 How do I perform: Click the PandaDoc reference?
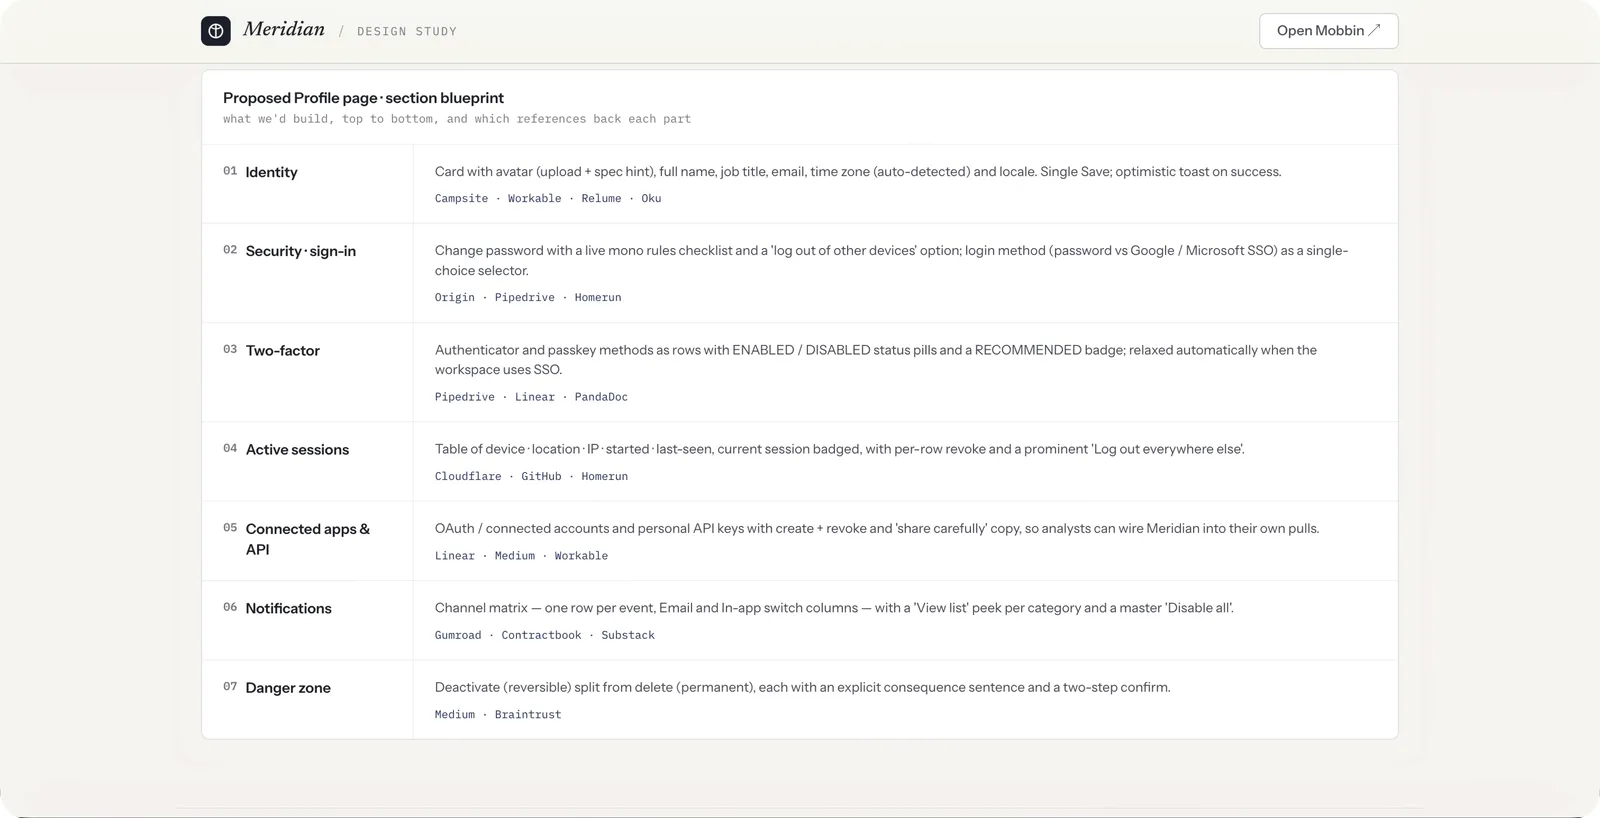601,397
